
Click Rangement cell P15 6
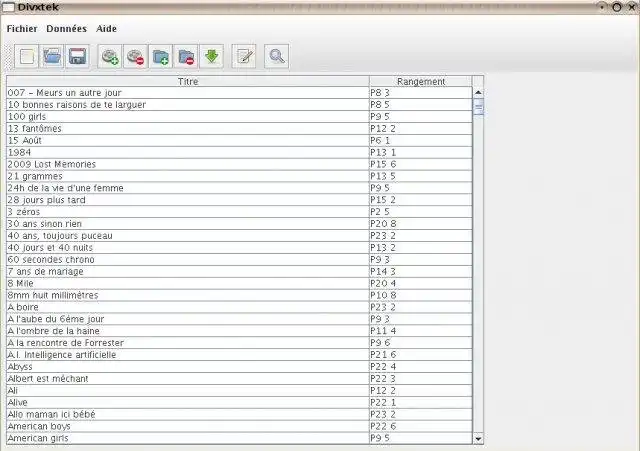[421, 164]
